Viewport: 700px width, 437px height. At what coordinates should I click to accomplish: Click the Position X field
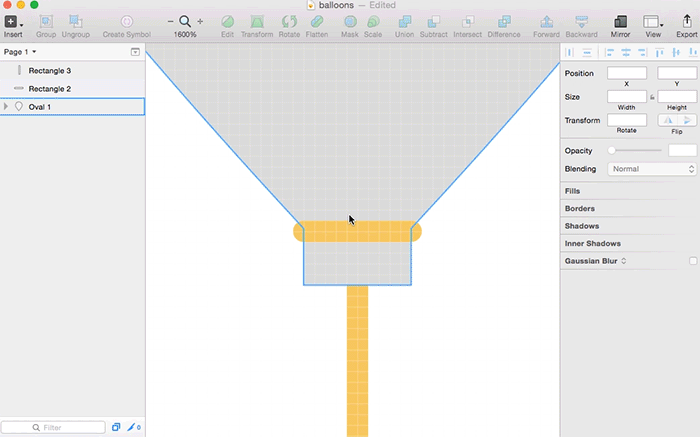coord(627,73)
